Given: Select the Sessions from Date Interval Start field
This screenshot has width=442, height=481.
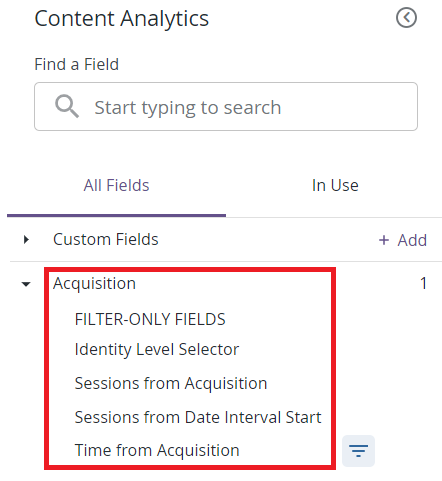Looking at the screenshot, I should click(198, 417).
